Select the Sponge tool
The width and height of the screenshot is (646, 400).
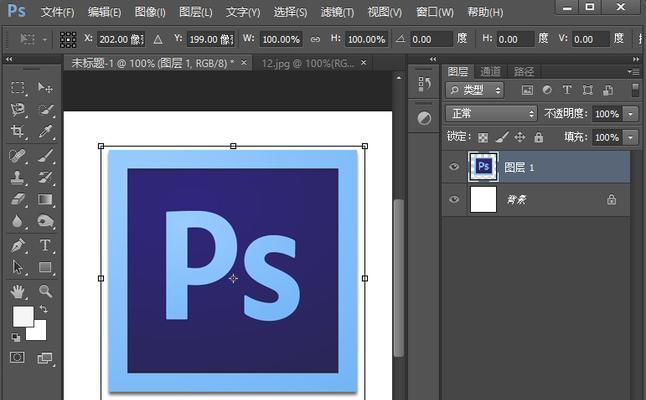[44, 221]
